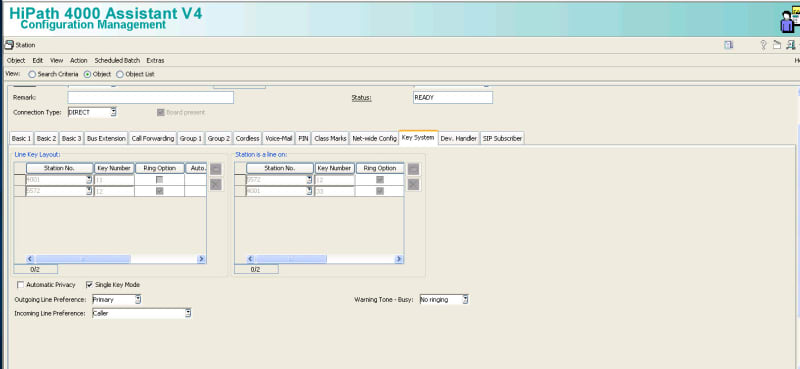The height and width of the screenshot is (369, 800).
Task: Open the Outgoing Line Preference dropdown
Action: [138, 300]
